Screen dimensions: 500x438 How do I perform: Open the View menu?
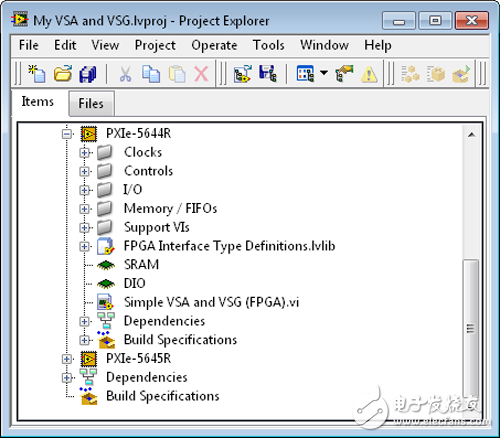click(105, 45)
